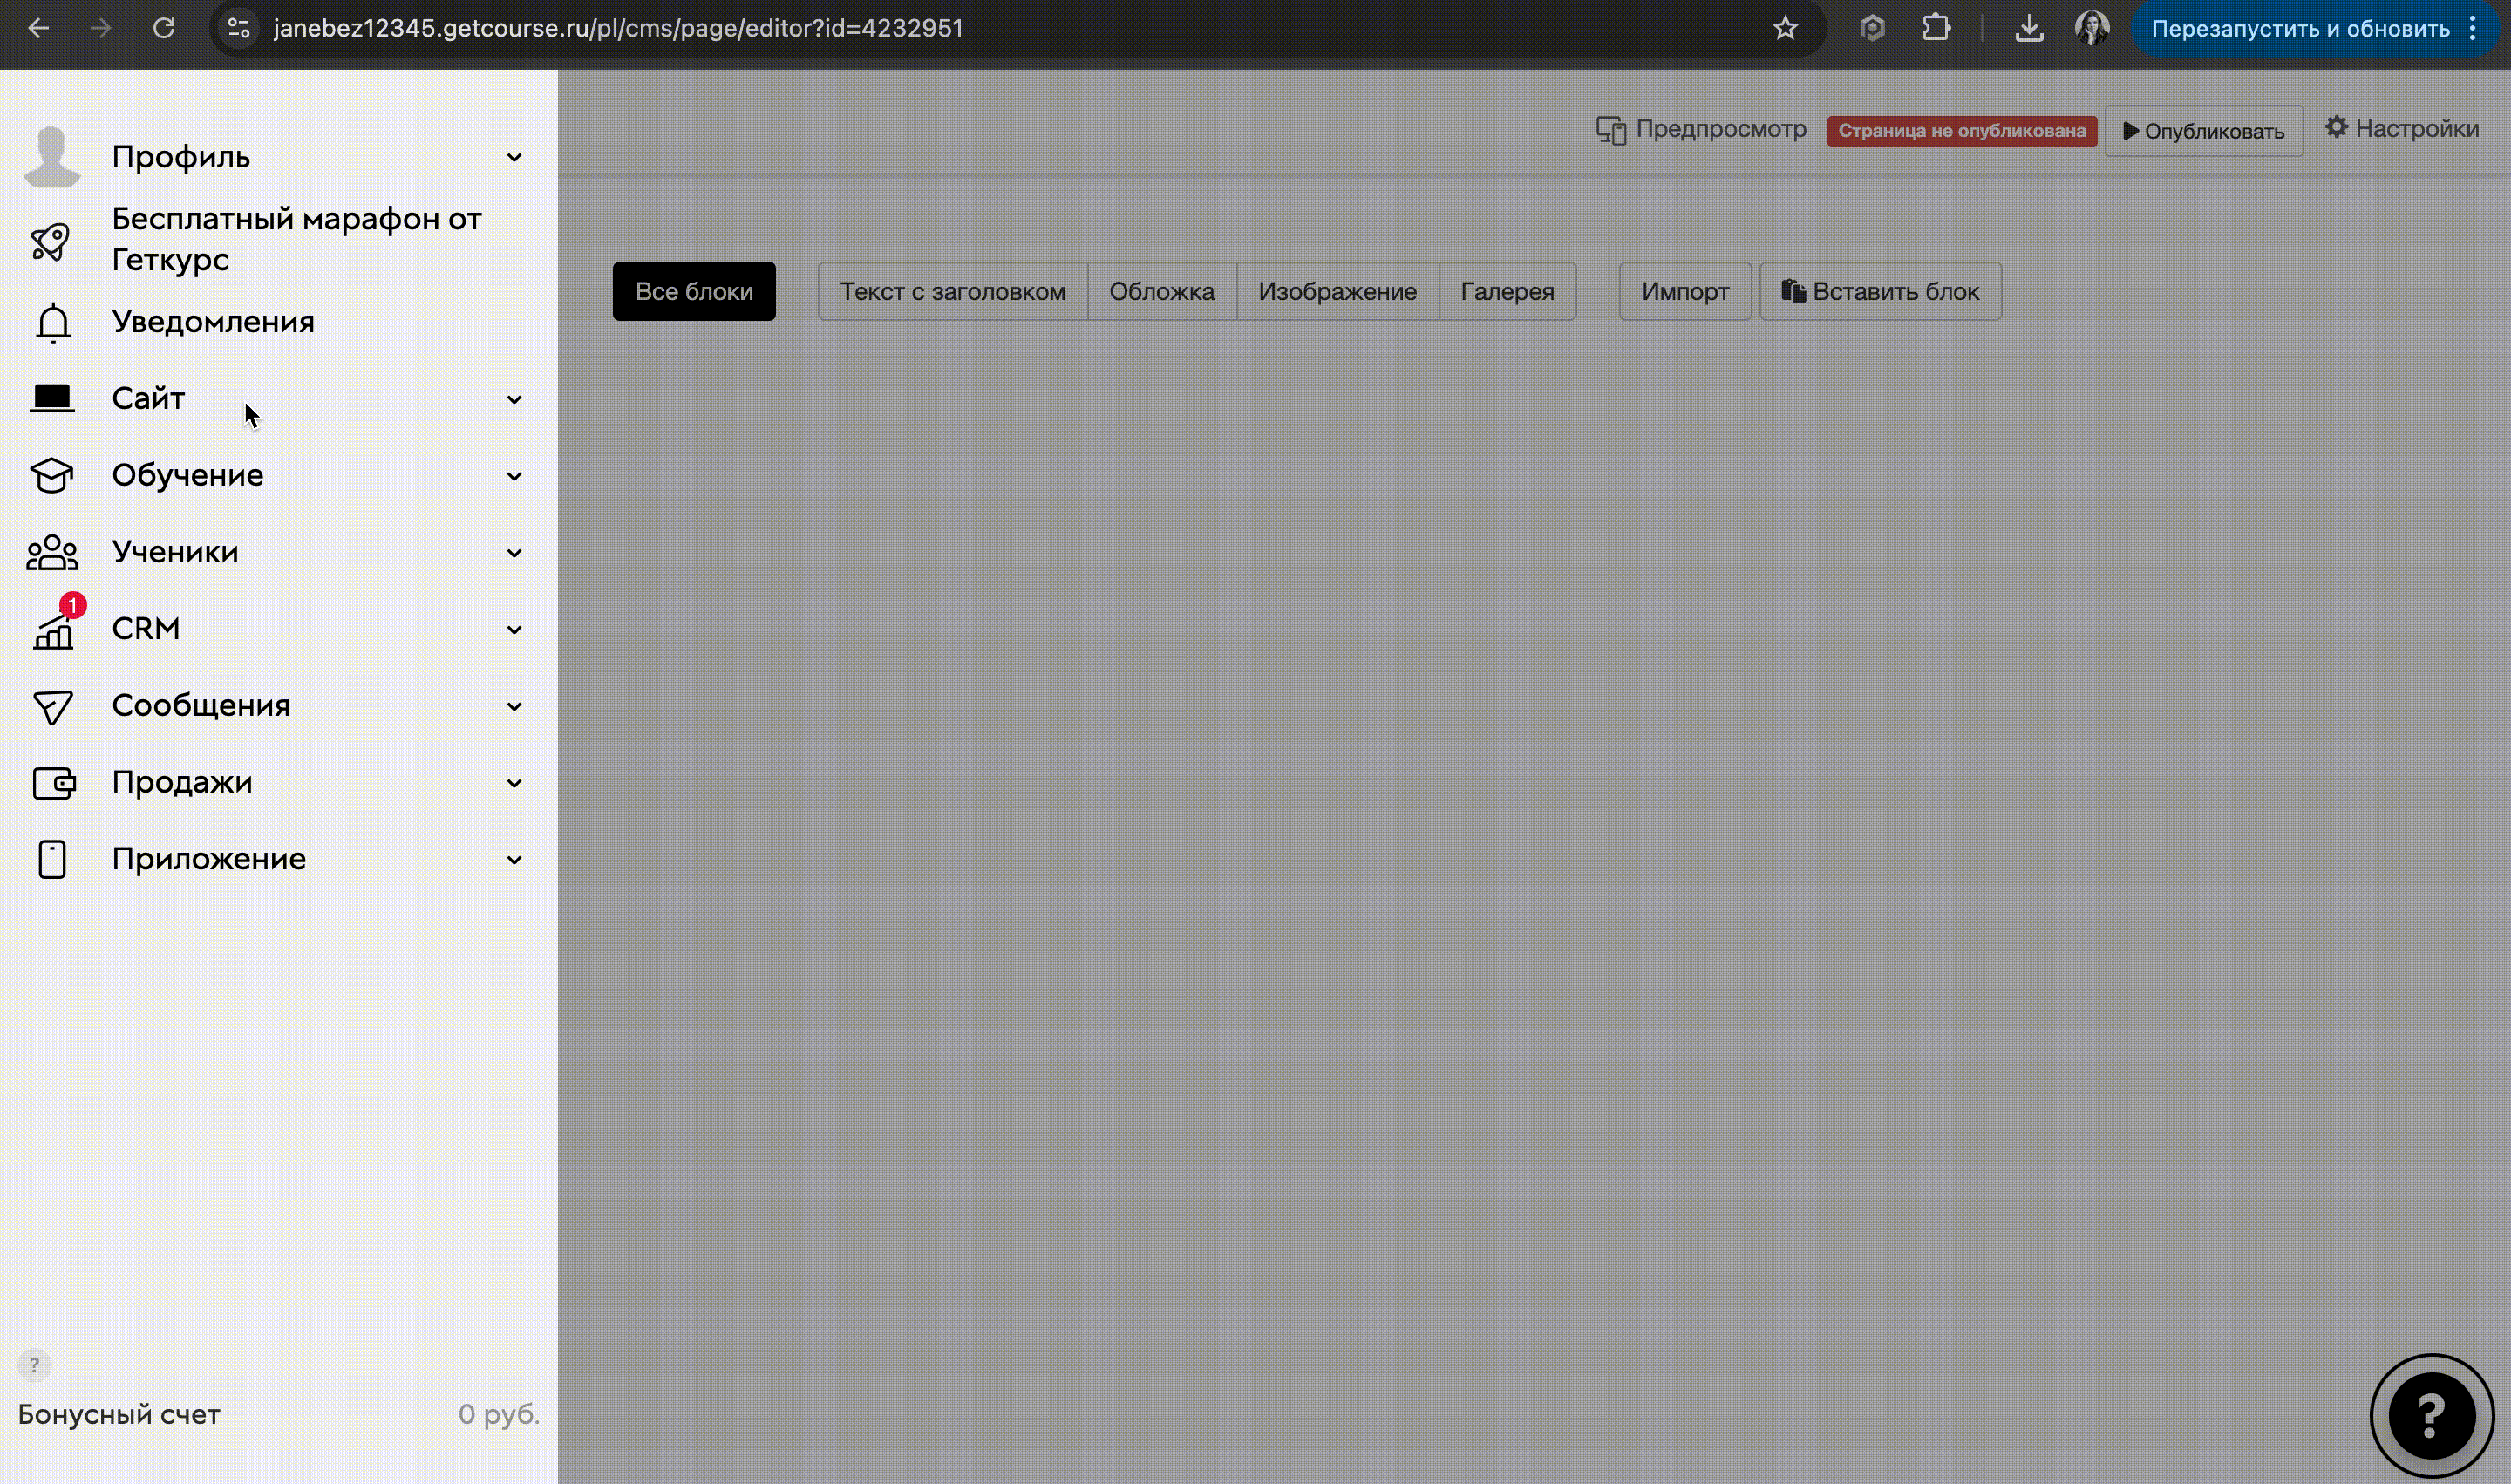Expand the Ученики section chevron

pos(514,553)
